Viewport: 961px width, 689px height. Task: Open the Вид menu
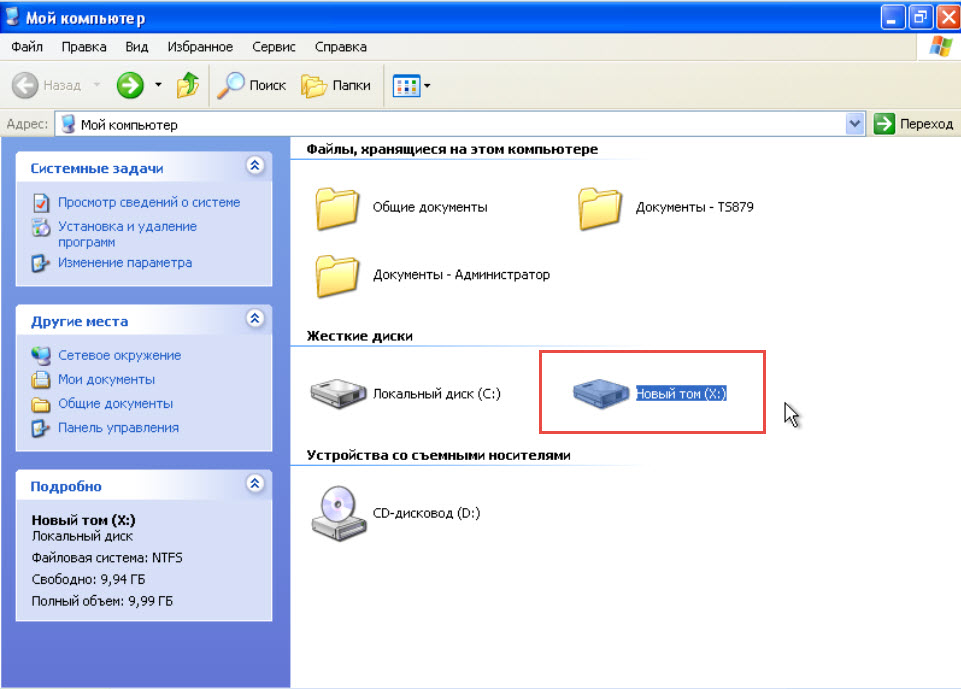tap(137, 47)
